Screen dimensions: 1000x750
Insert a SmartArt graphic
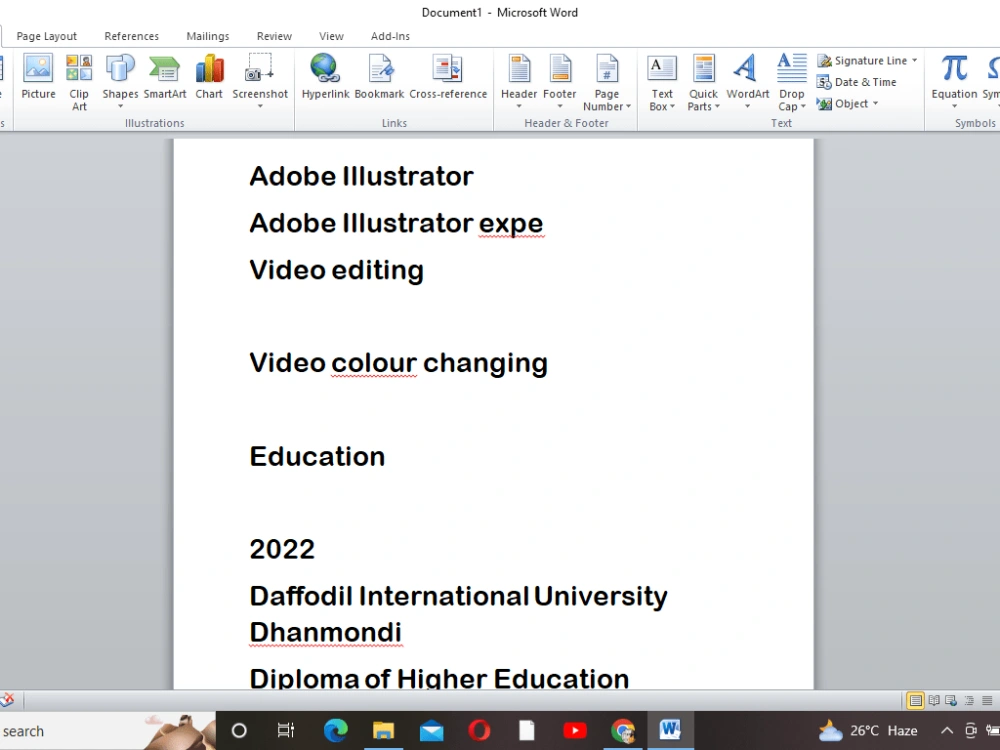(165, 77)
